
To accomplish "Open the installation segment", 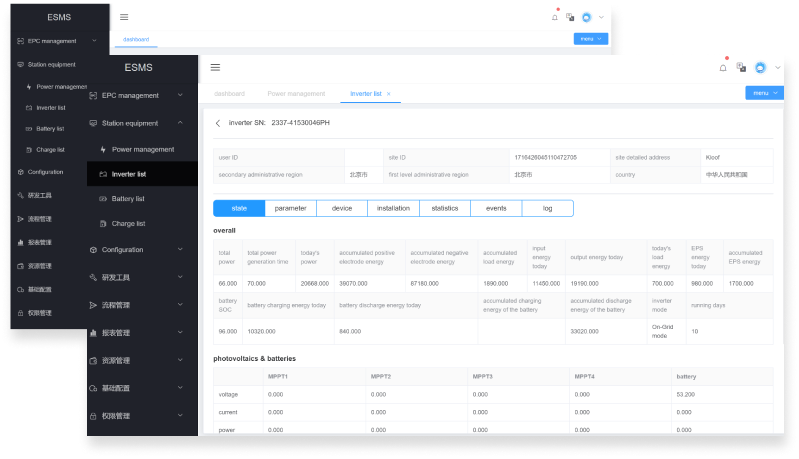I will pyautogui.click(x=393, y=208).
